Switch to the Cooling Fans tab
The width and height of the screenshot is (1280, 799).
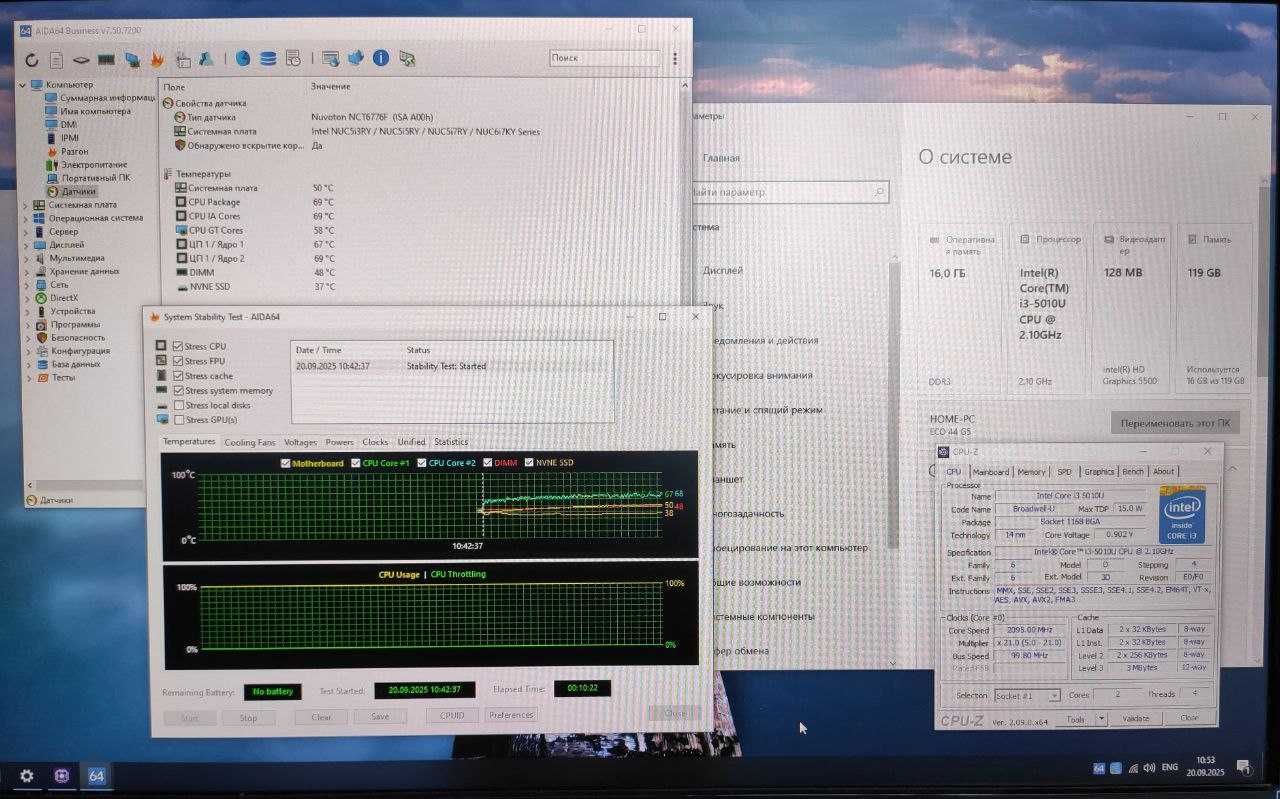pos(249,442)
